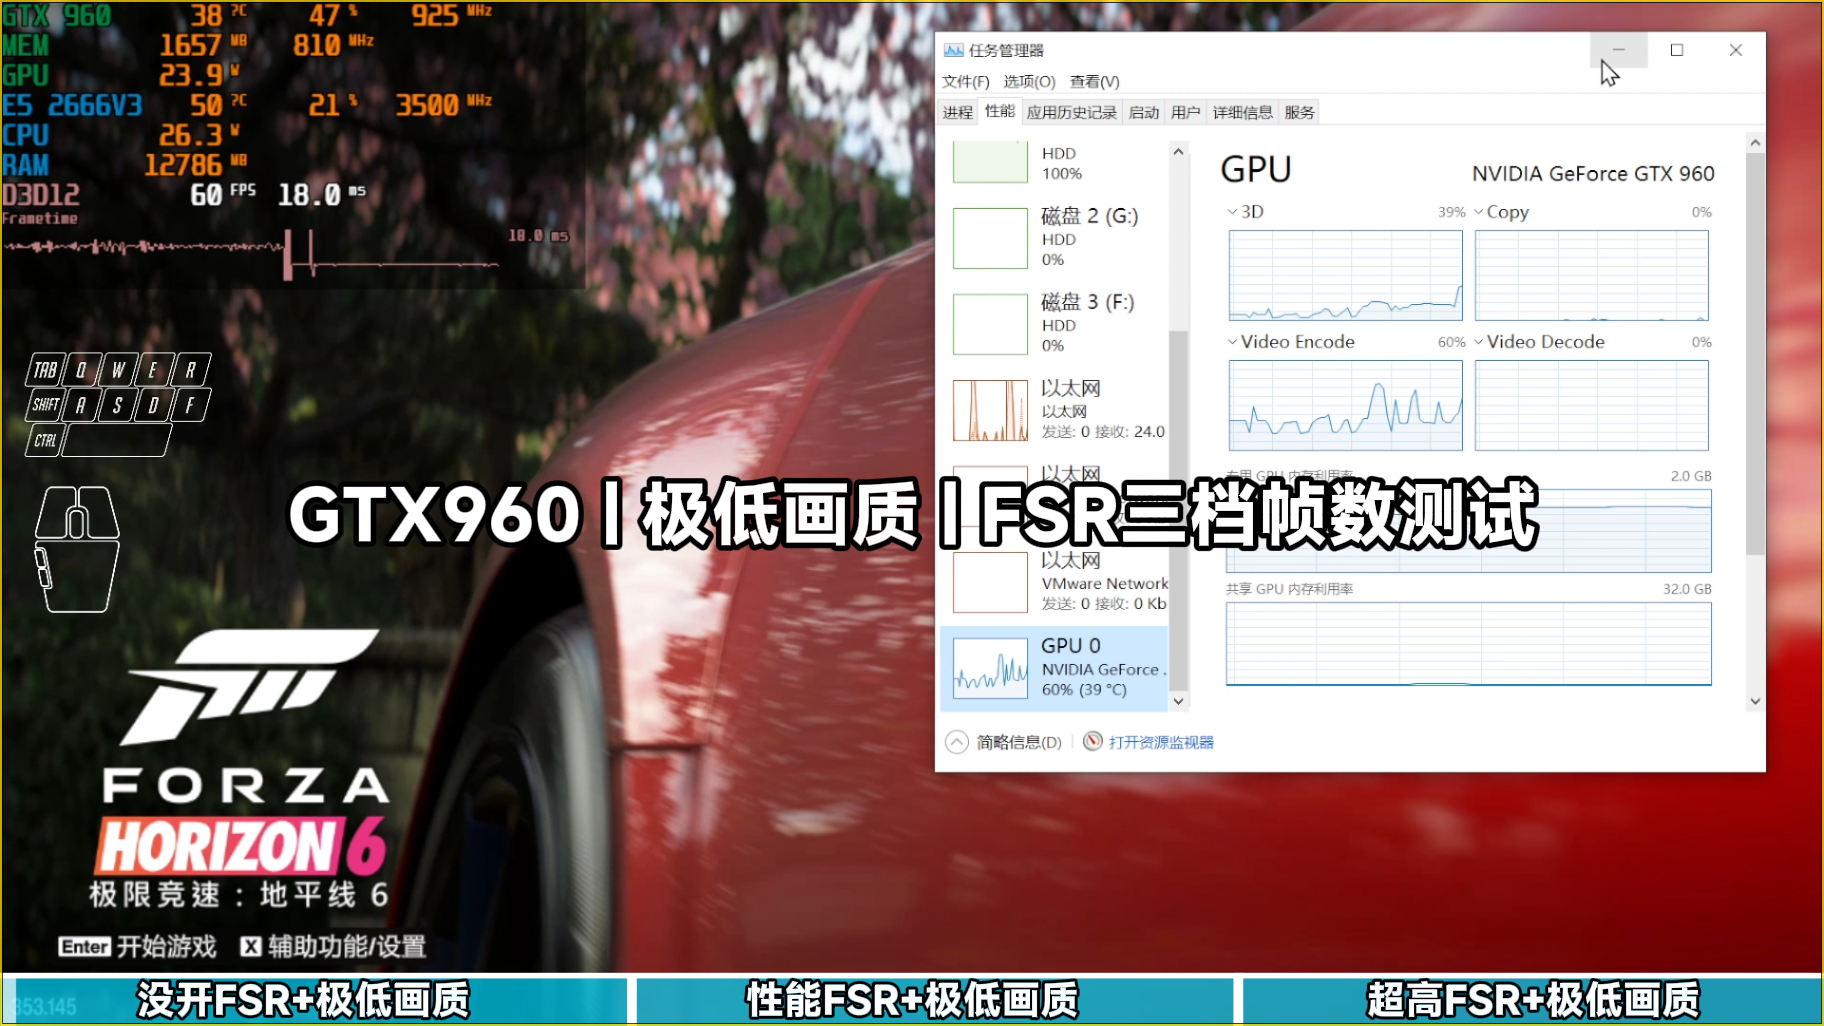Click the CTRL key overlay icon

pyautogui.click(x=45, y=440)
